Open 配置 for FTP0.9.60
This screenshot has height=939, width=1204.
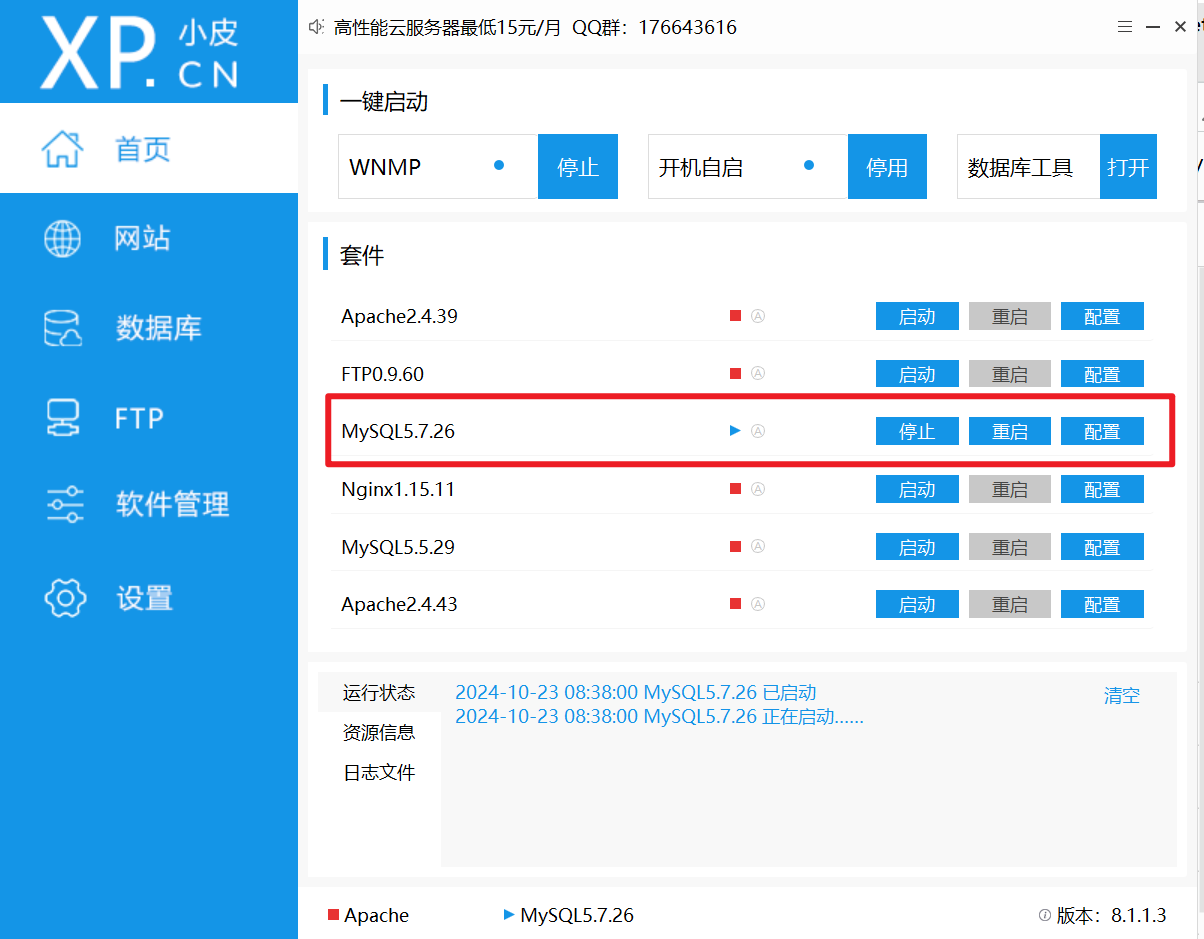(x=1102, y=374)
